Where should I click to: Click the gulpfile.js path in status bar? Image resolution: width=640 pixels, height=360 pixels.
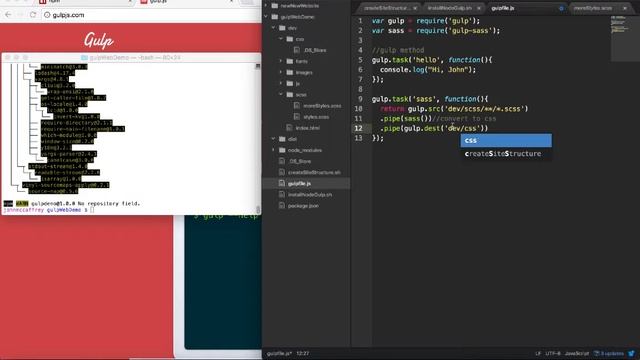(279, 353)
